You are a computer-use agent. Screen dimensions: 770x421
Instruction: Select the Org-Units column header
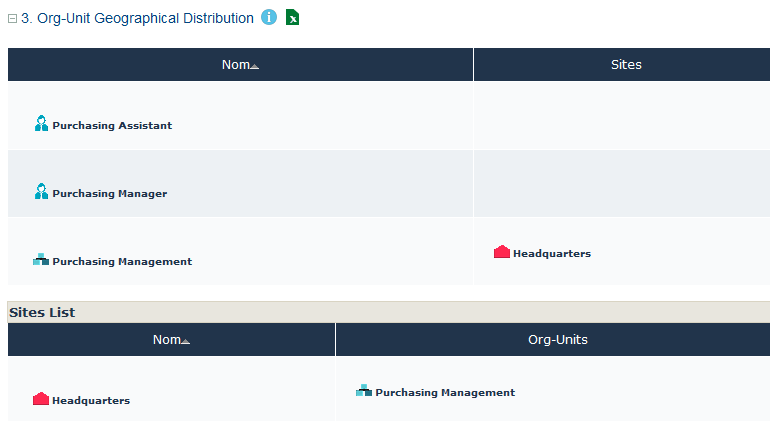[x=558, y=340]
